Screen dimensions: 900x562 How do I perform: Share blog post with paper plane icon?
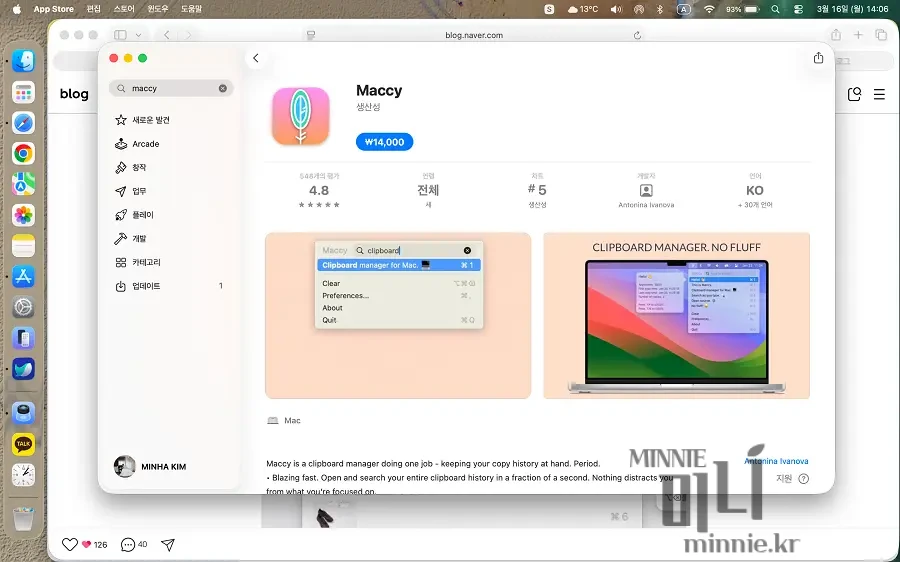pos(168,544)
